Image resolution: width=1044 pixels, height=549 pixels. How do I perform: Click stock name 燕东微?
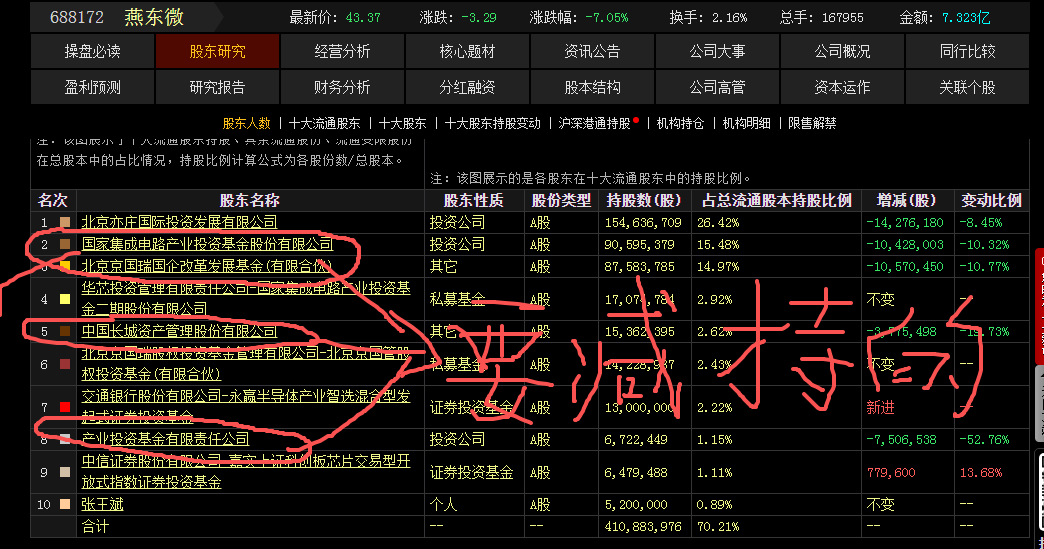pos(154,17)
